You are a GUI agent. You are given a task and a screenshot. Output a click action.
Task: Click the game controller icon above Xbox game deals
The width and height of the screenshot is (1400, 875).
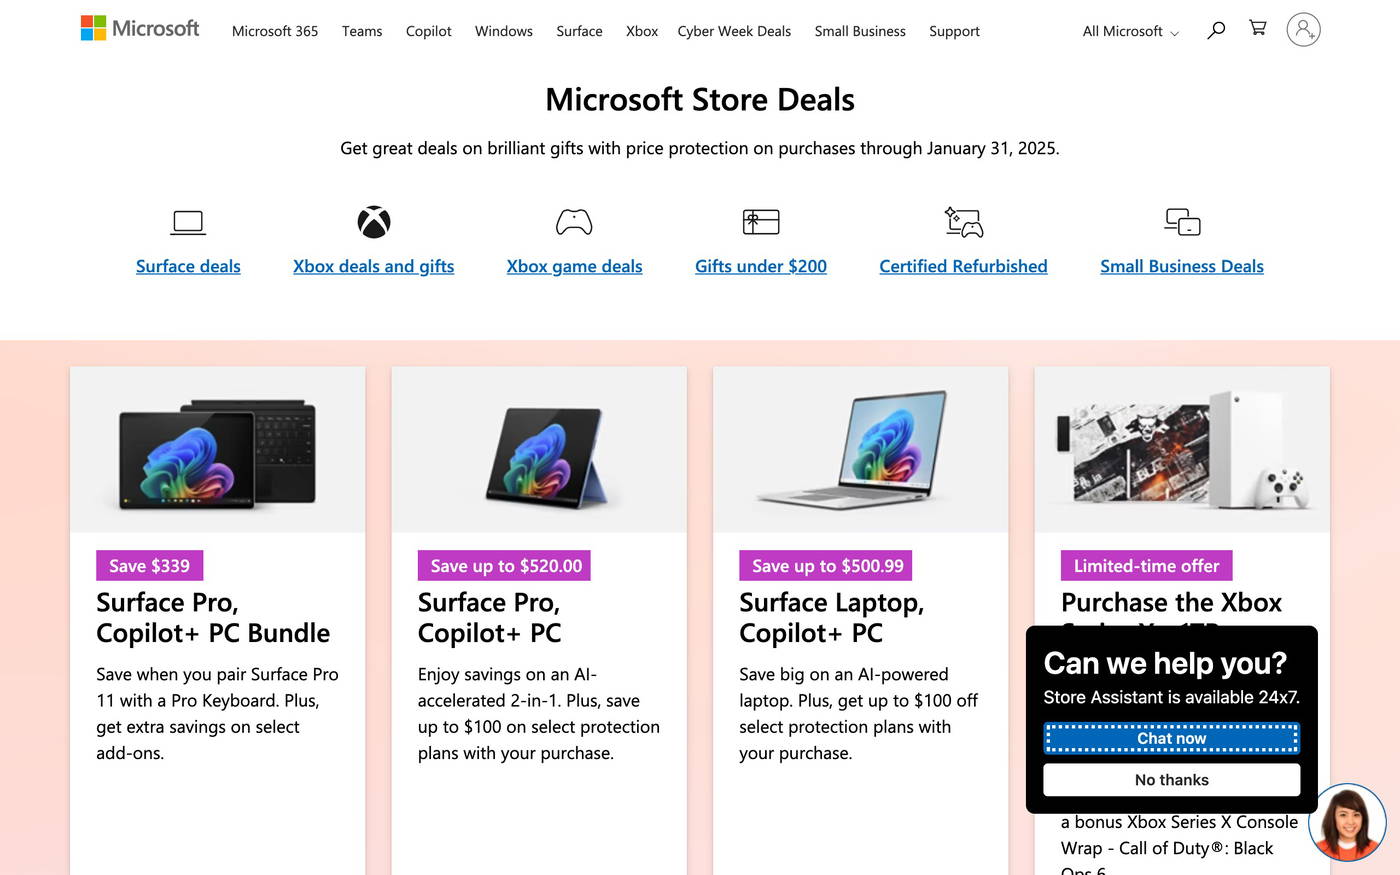click(x=574, y=221)
